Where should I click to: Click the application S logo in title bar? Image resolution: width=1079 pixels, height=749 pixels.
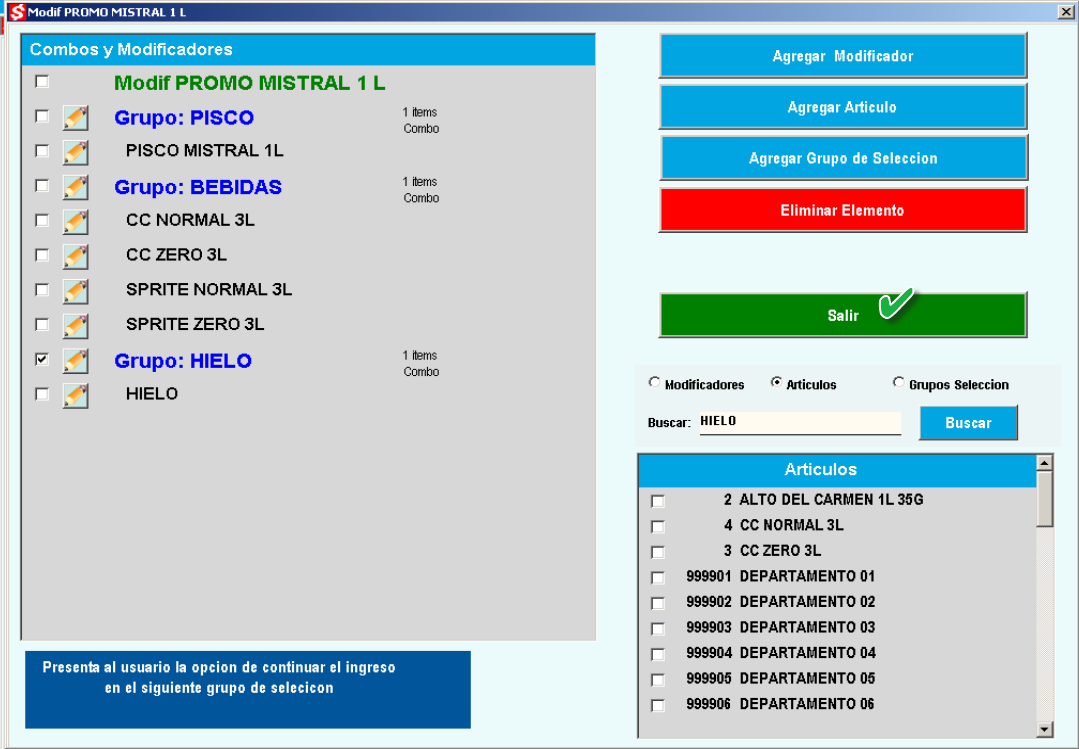pos(17,12)
